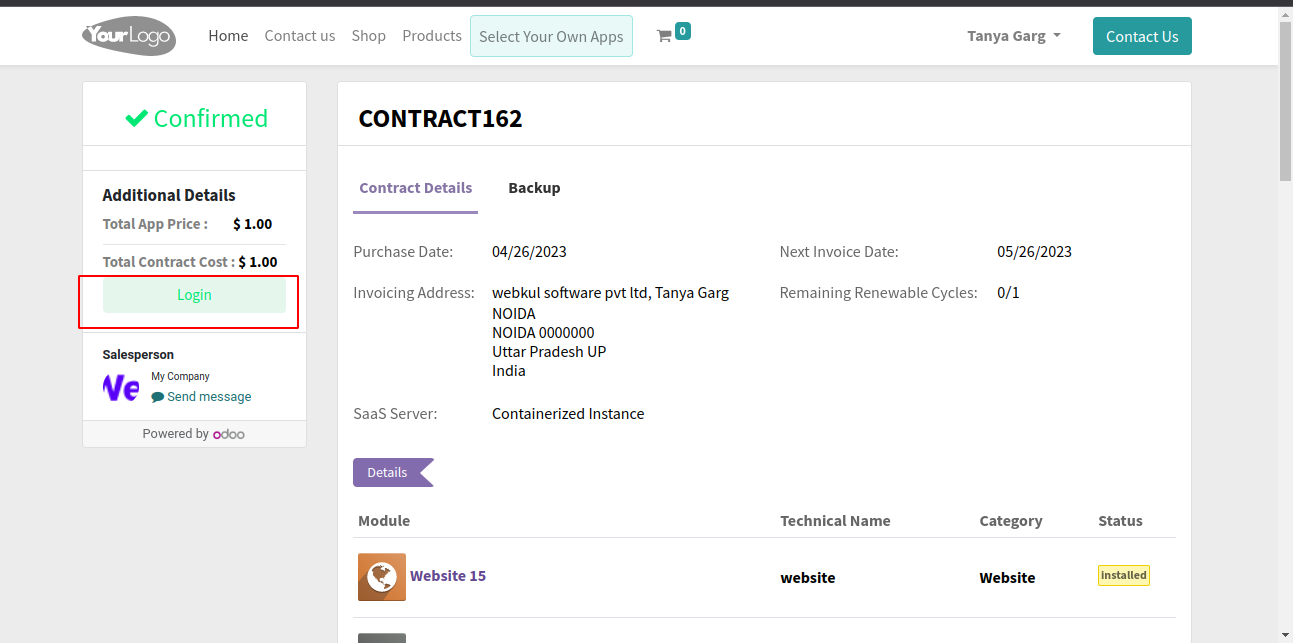Click the salesperson company avatar image
This screenshot has width=1293, height=643.
(x=121, y=387)
